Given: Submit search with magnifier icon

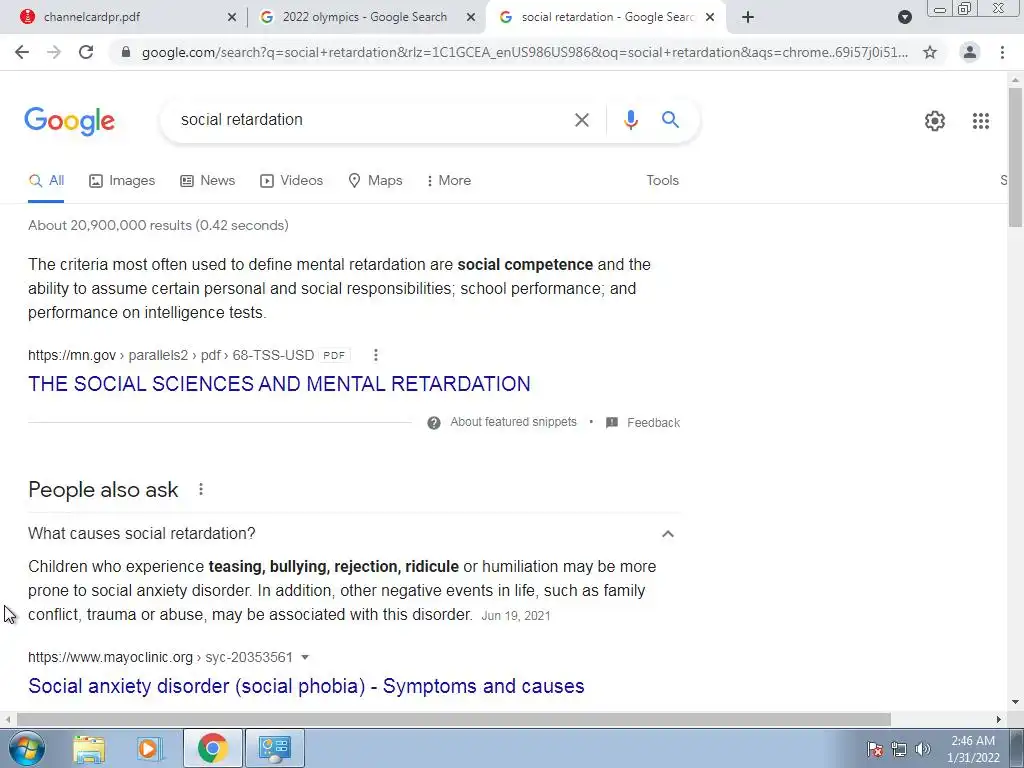Looking at the screenshot, I should pos(670,120).
